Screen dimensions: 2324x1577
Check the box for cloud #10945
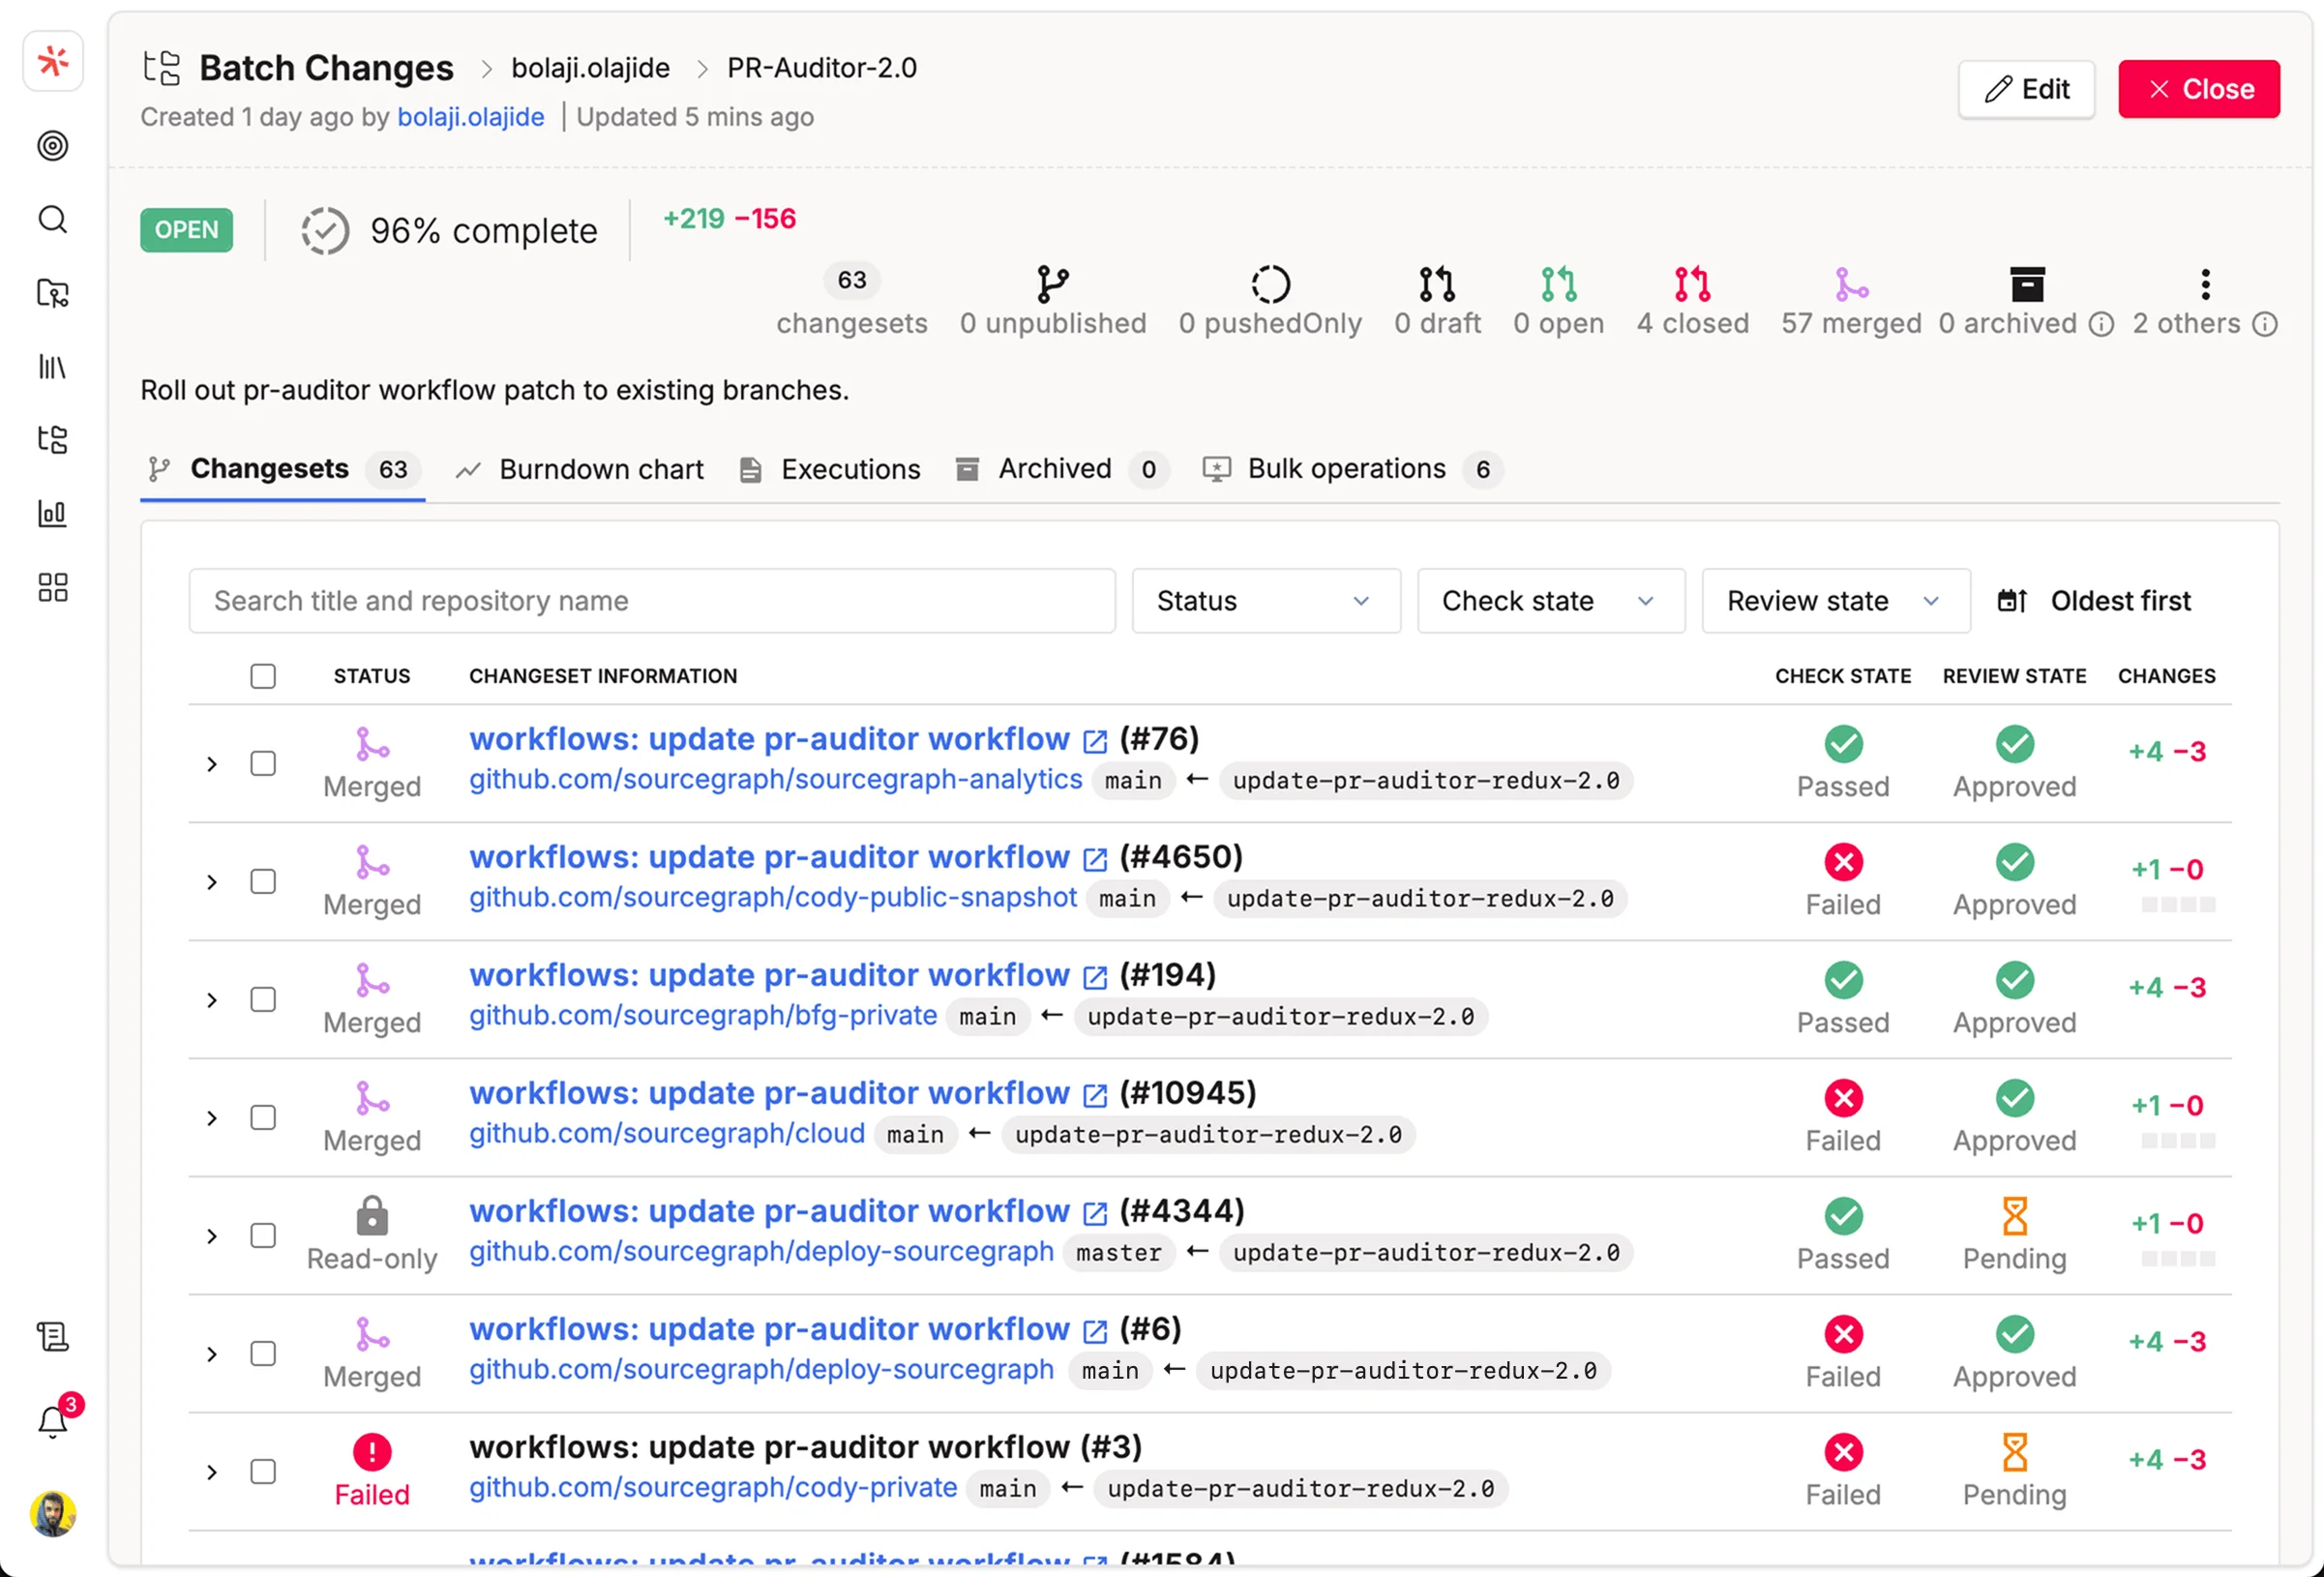(263, 1118)
